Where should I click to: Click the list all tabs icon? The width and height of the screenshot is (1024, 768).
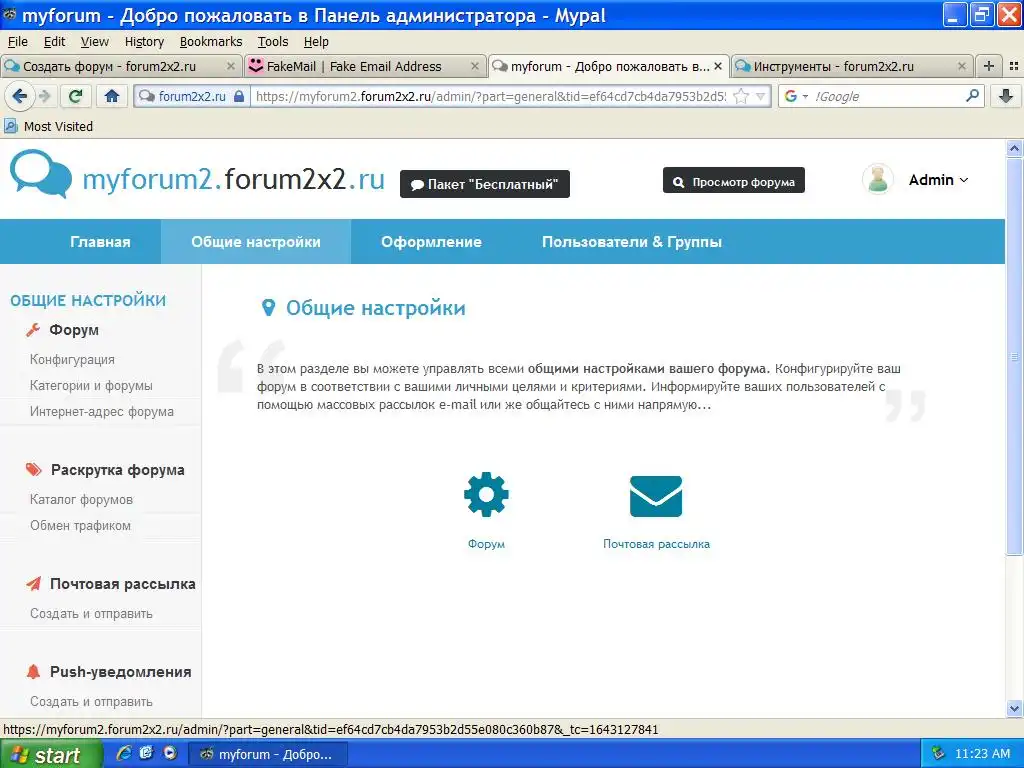tap(1014, 66)
